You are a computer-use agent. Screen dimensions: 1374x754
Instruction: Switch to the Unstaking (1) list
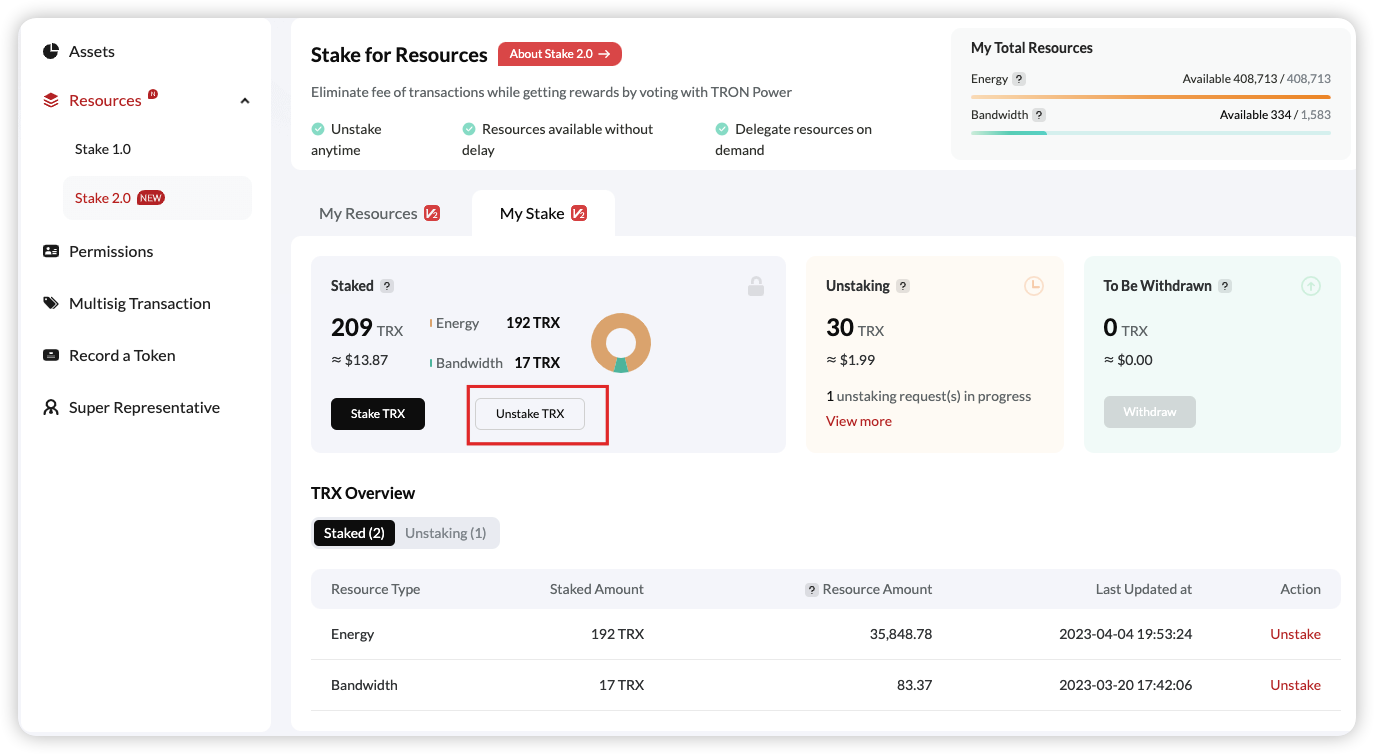click(446, 533)
